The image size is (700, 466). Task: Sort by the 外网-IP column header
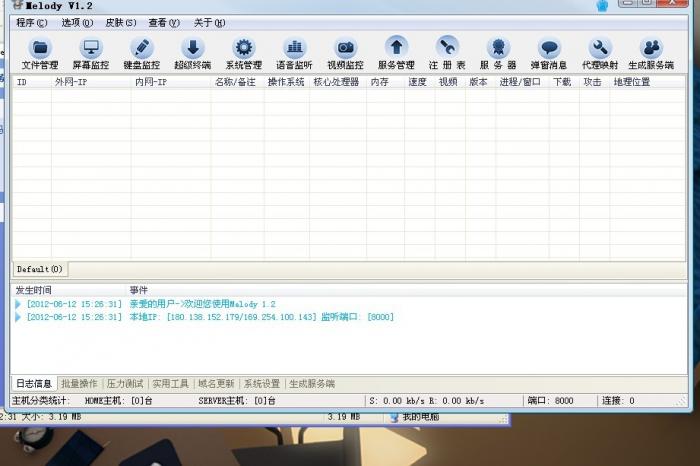coord(91,82)
